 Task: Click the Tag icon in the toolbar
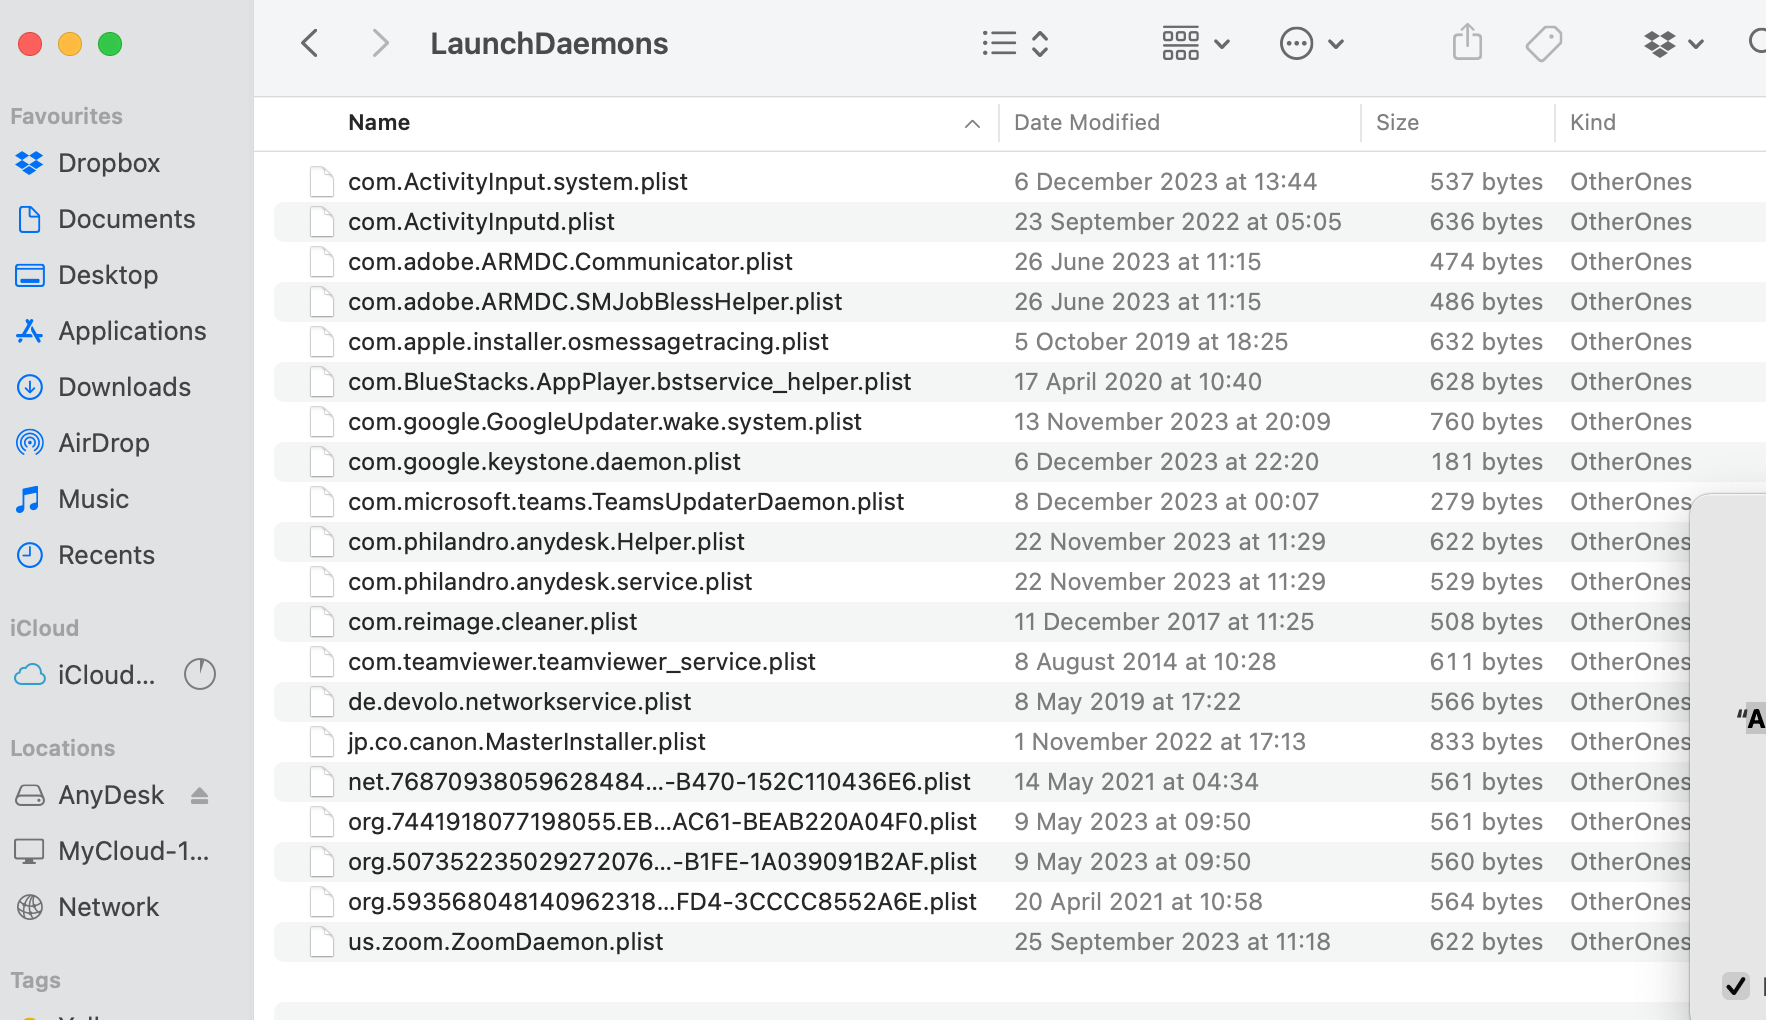[1543, 42]
